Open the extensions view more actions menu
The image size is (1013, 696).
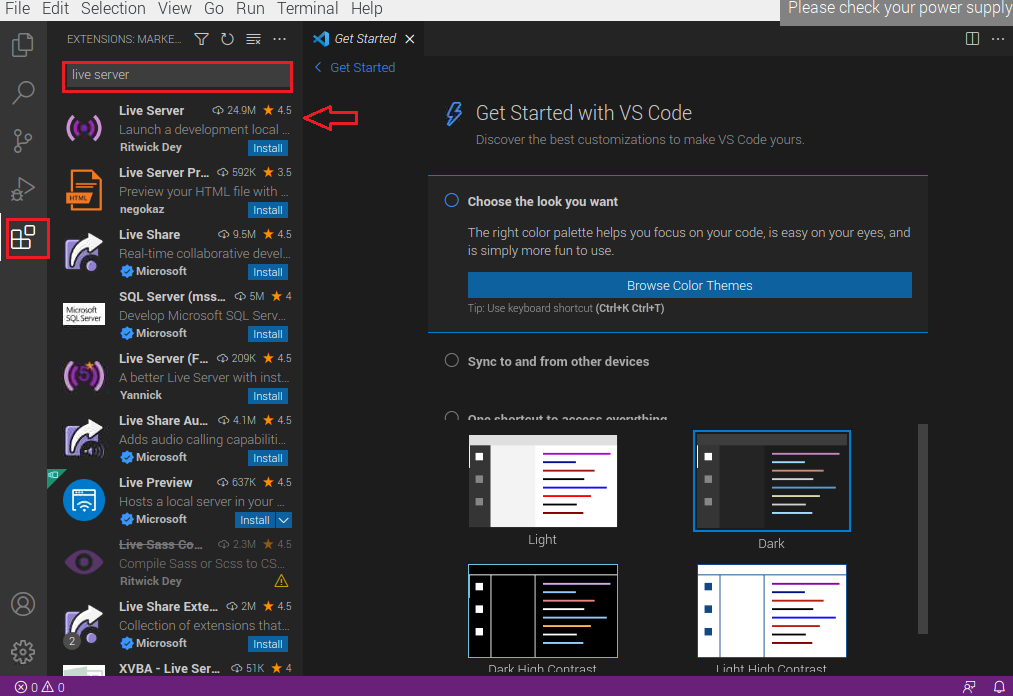pyautogui.click(x=280, y=39)
